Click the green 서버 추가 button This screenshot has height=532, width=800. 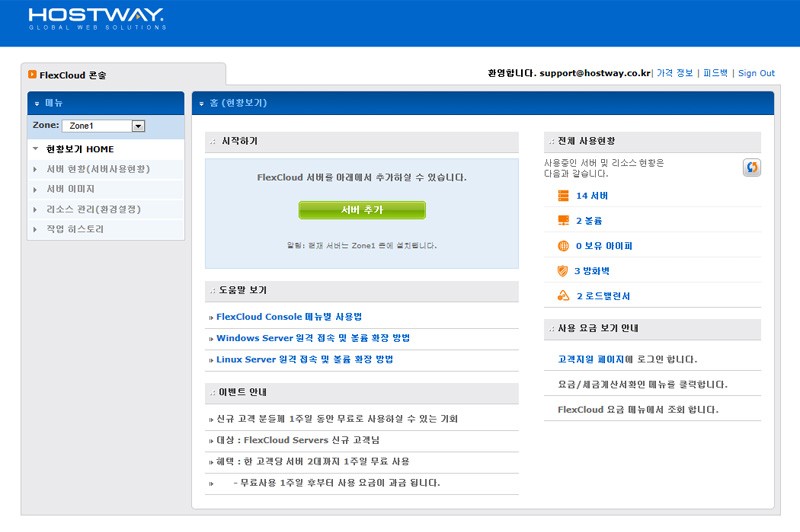pyautogui.click(x=362, y=210)
